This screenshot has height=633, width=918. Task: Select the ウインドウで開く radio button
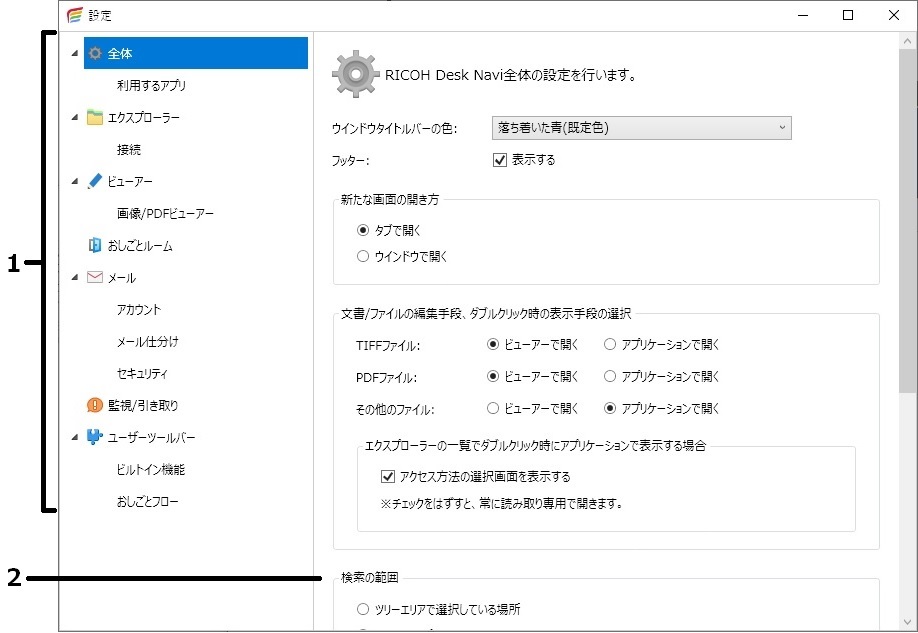tap(361, 254)
